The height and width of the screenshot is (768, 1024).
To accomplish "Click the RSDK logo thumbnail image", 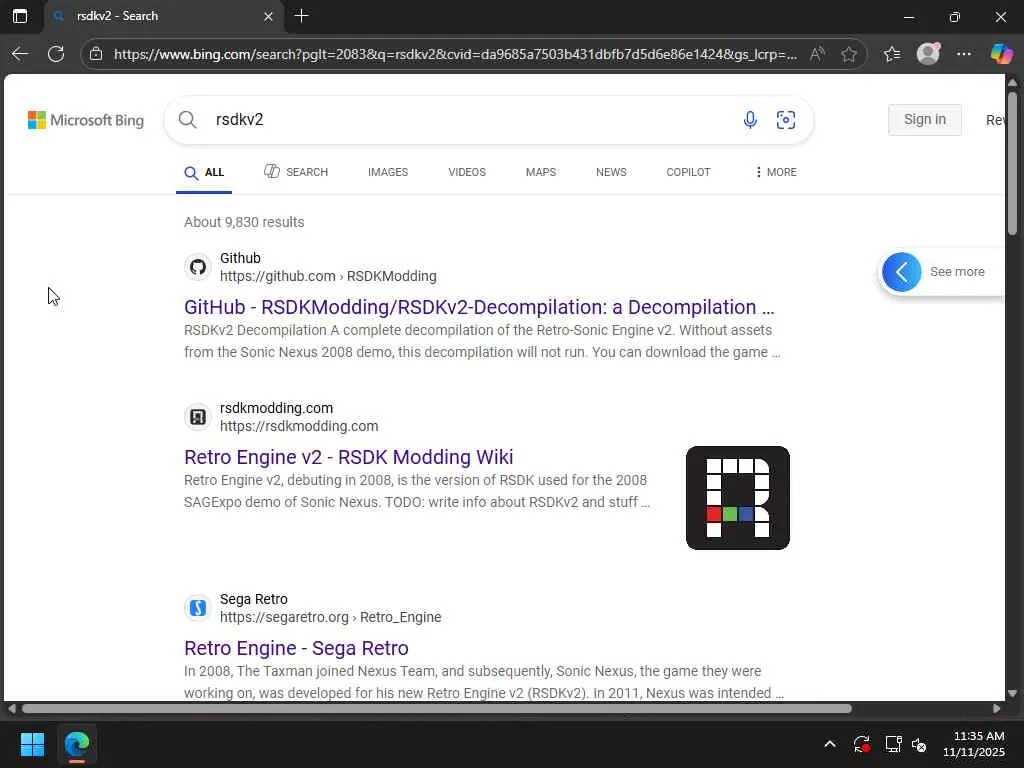I will click(738, 498).
